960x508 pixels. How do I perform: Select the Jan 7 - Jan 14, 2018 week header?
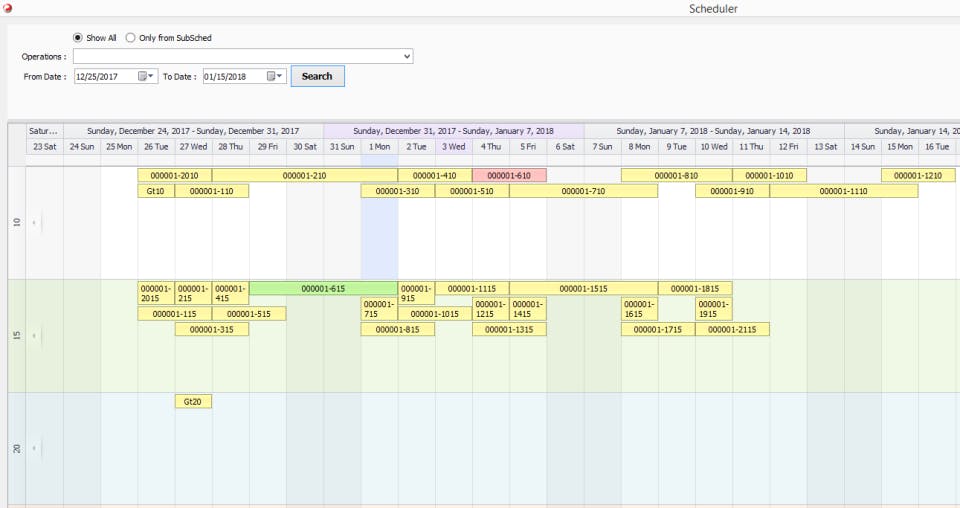click(x=713, y=131)
